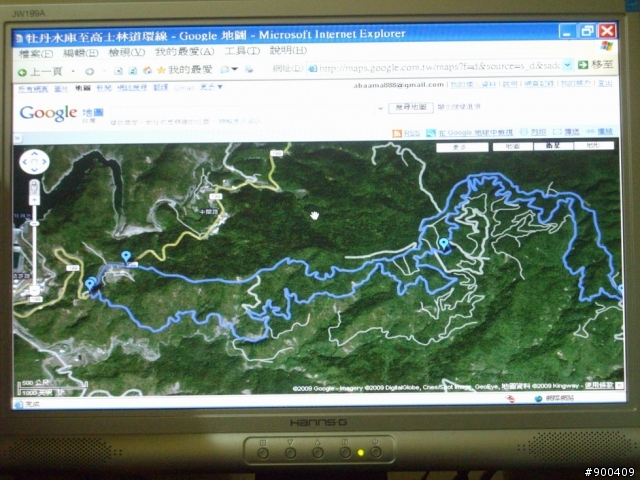640x480 pixels.
Task: Pan the map left with the arrow
Action: [x=25, y=162]
